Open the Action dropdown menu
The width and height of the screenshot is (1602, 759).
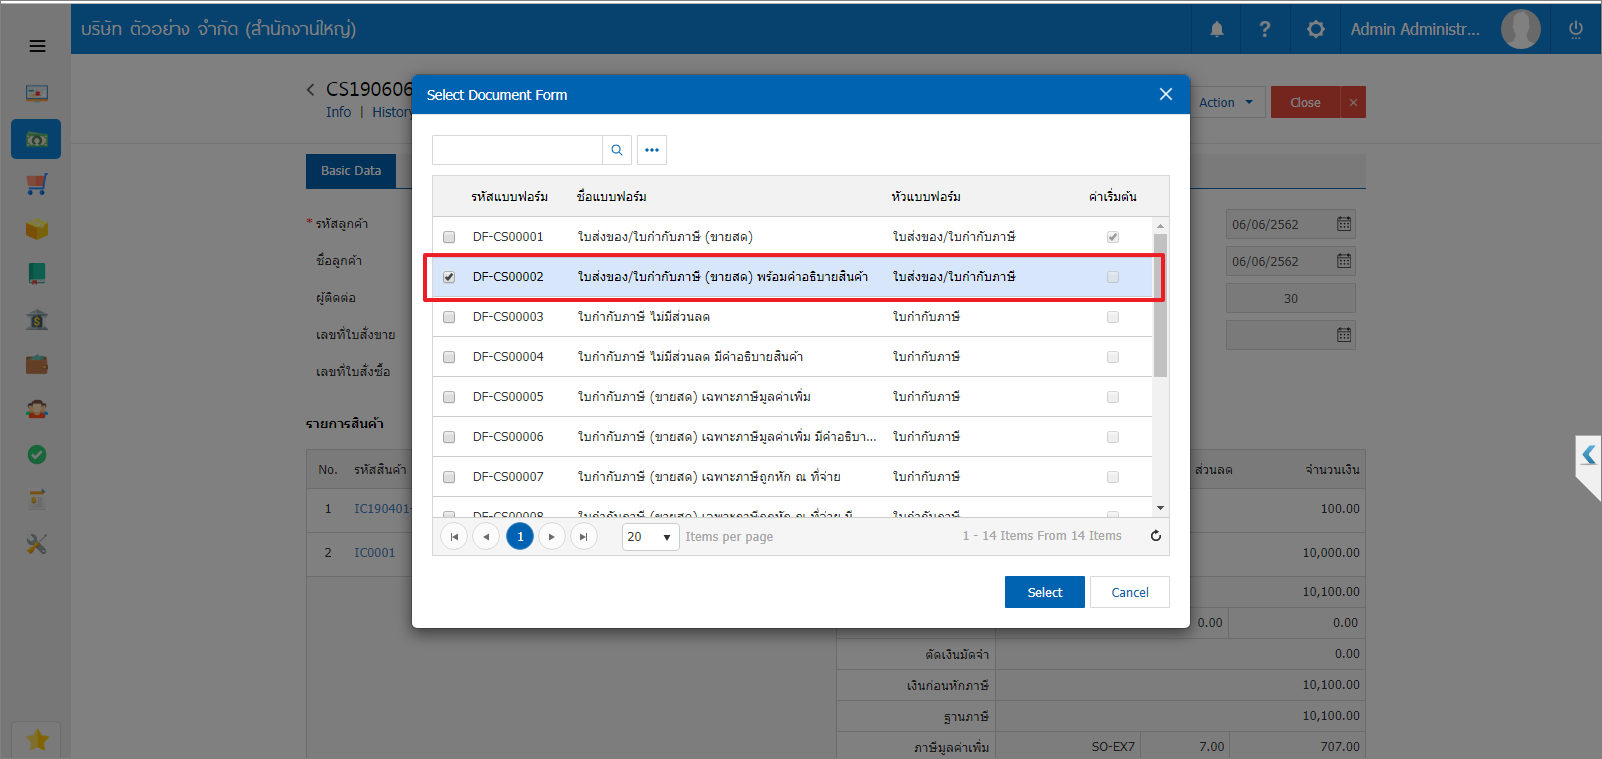point(1226,102)
